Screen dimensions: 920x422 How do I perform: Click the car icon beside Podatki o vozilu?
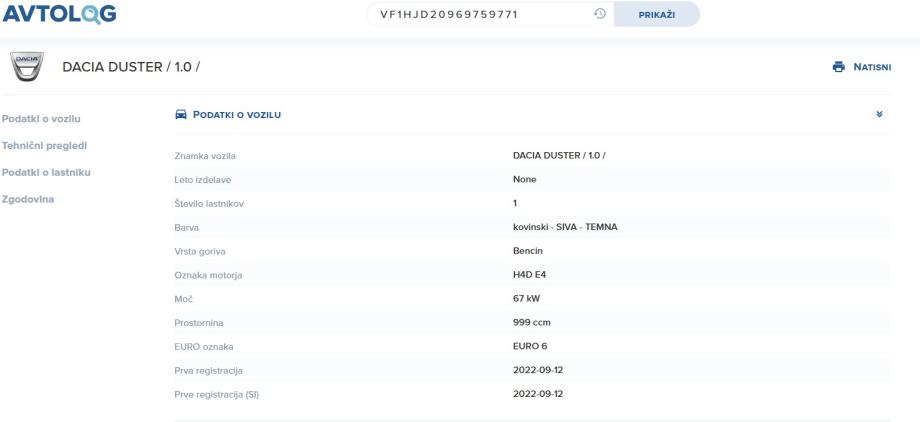click(181, 114)
